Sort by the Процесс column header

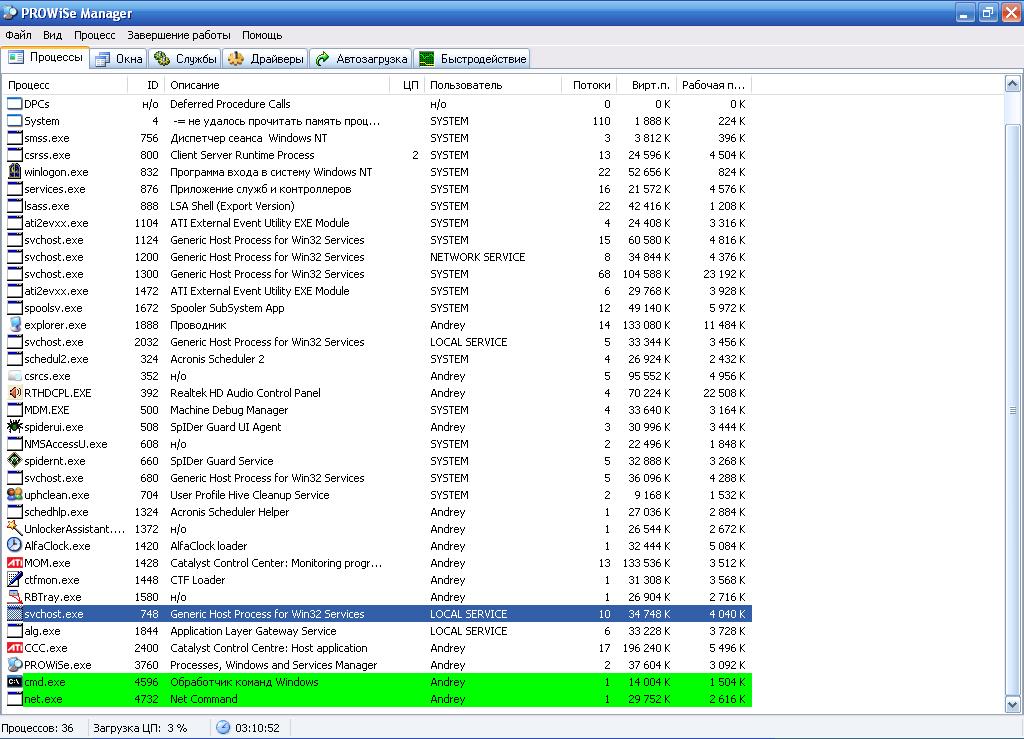click(65, 85)
